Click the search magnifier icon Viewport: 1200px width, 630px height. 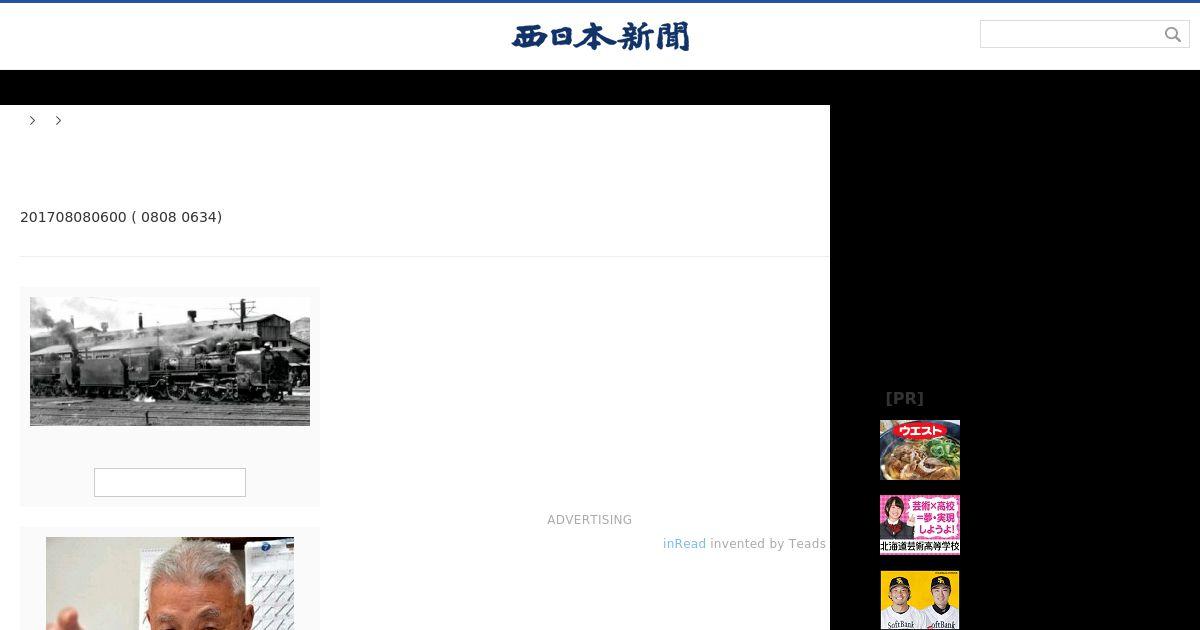pos(1173,34)
